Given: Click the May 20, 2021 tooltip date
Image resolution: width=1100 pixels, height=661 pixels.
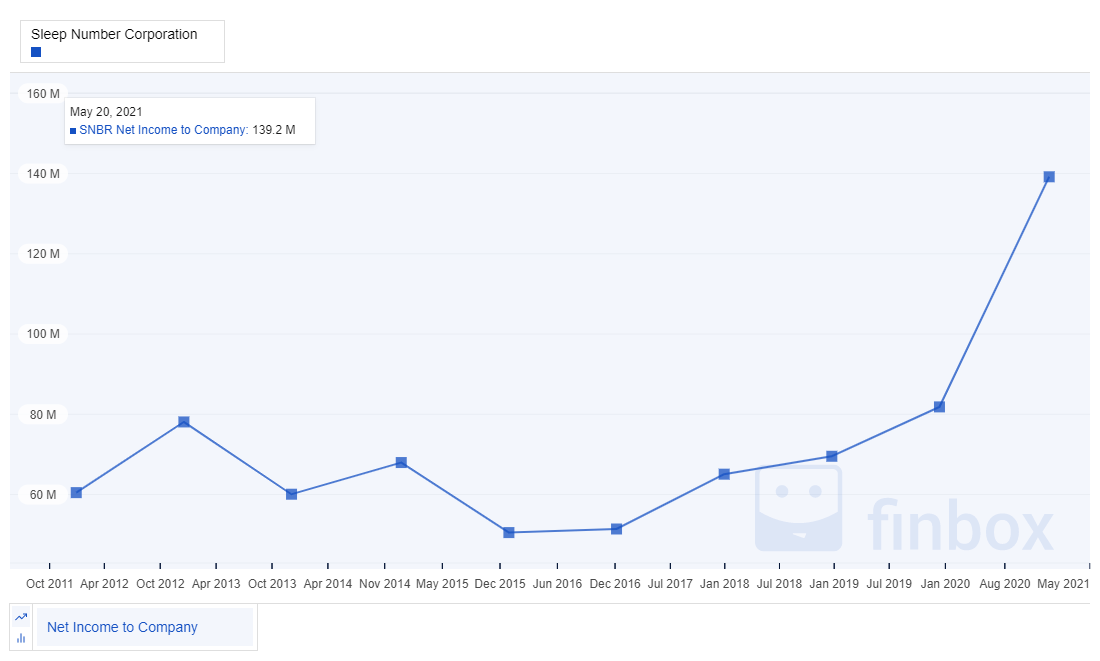Looking at the screenshot, I should point(106,112).
